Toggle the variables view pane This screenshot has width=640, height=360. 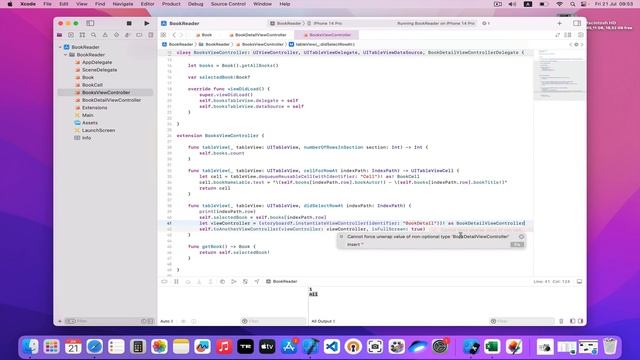tap(572, 321)
